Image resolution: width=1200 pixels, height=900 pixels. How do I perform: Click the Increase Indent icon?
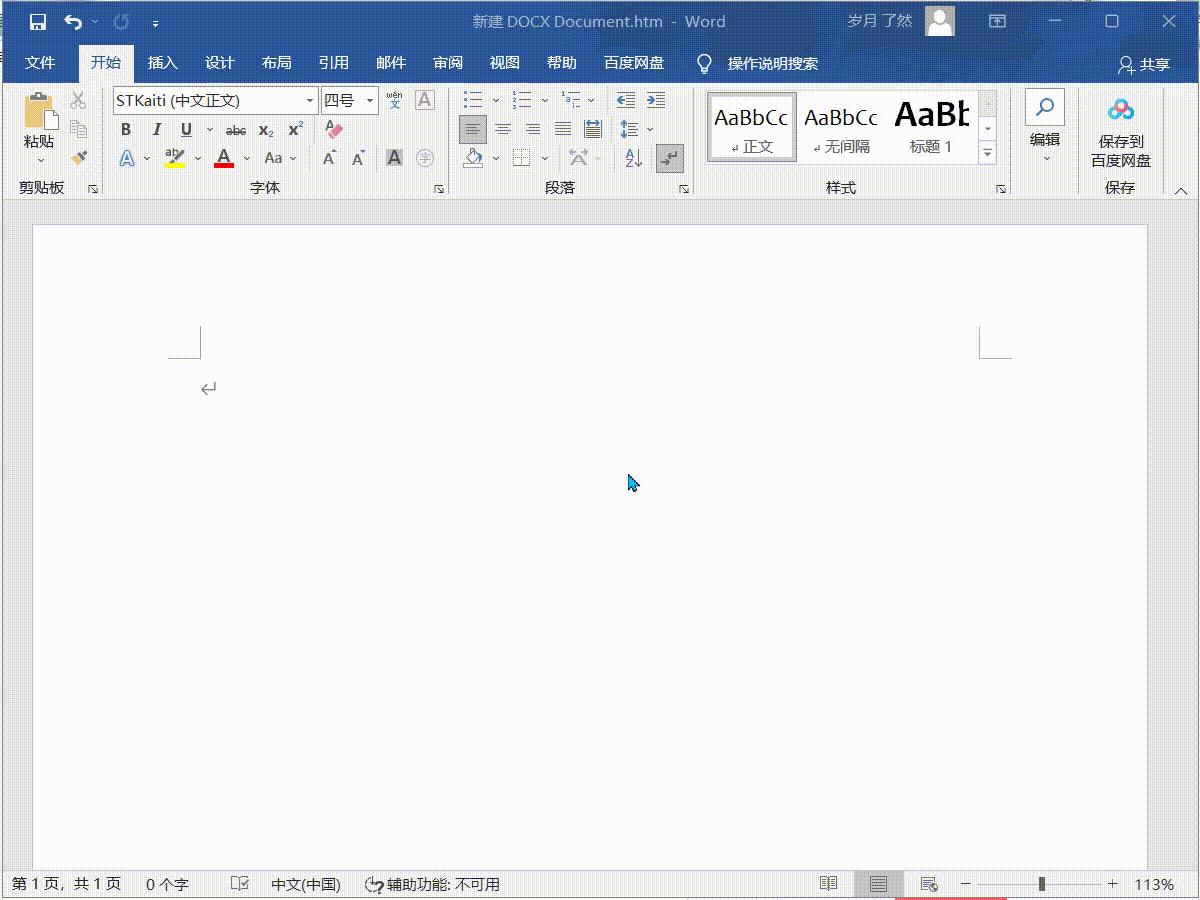pos(656,100)
